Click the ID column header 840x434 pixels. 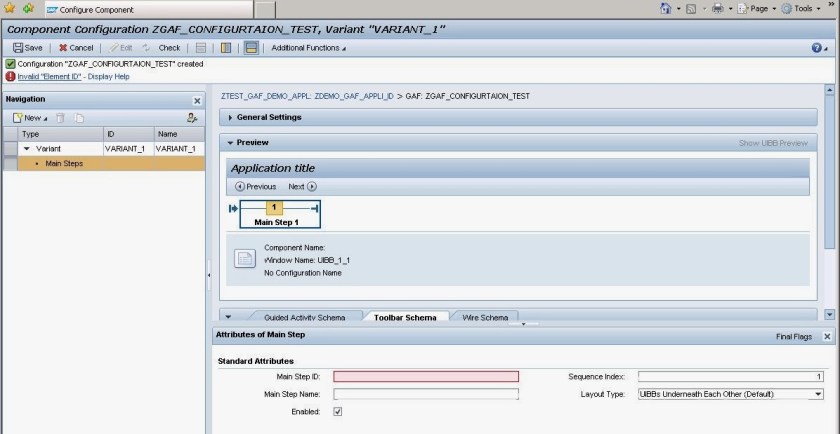129,134
